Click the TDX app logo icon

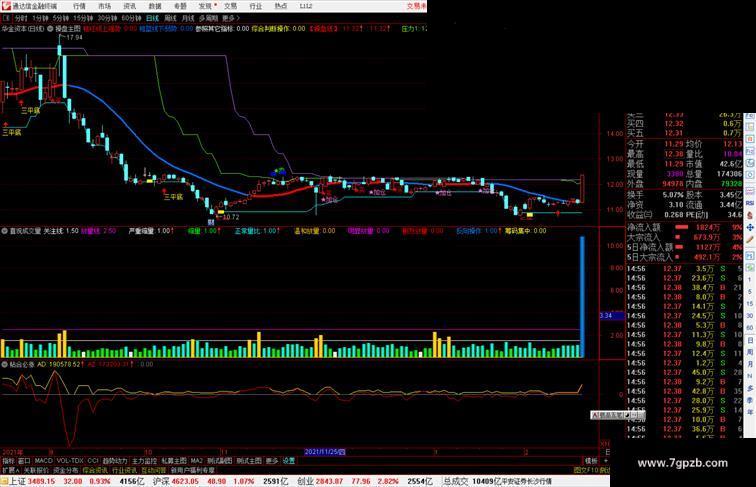click(6, 6)
